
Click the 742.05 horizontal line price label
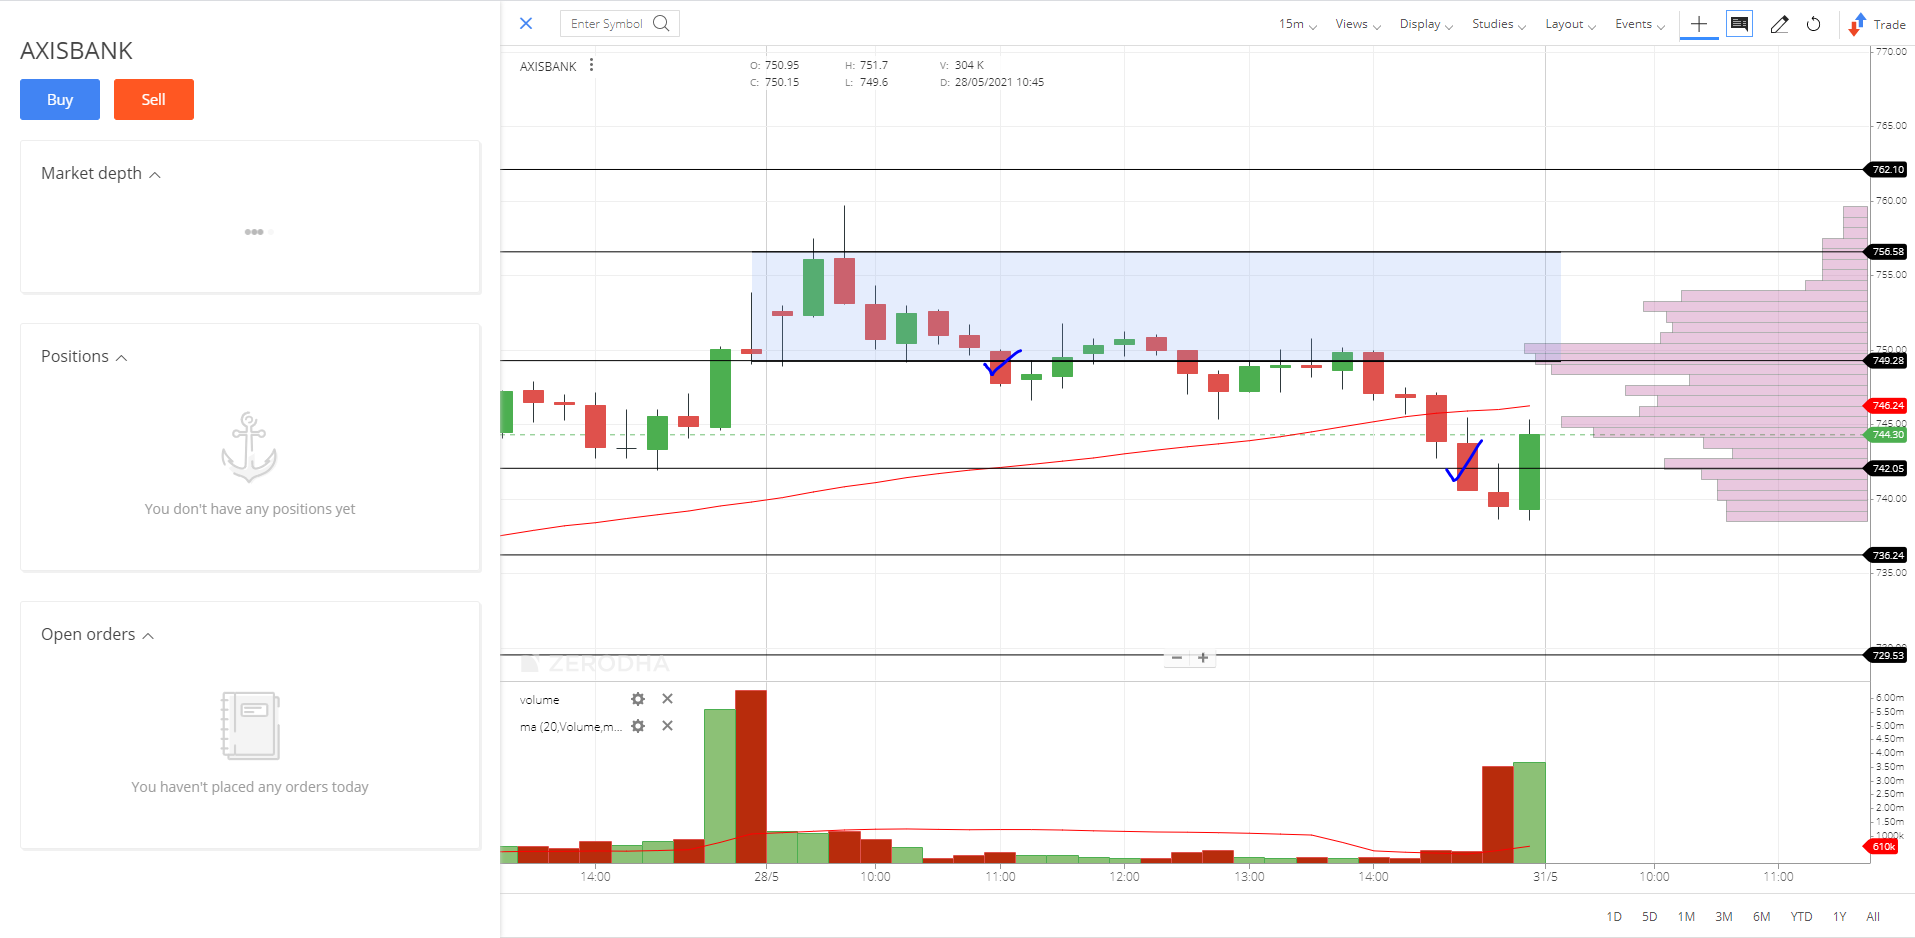(1887, 468)
